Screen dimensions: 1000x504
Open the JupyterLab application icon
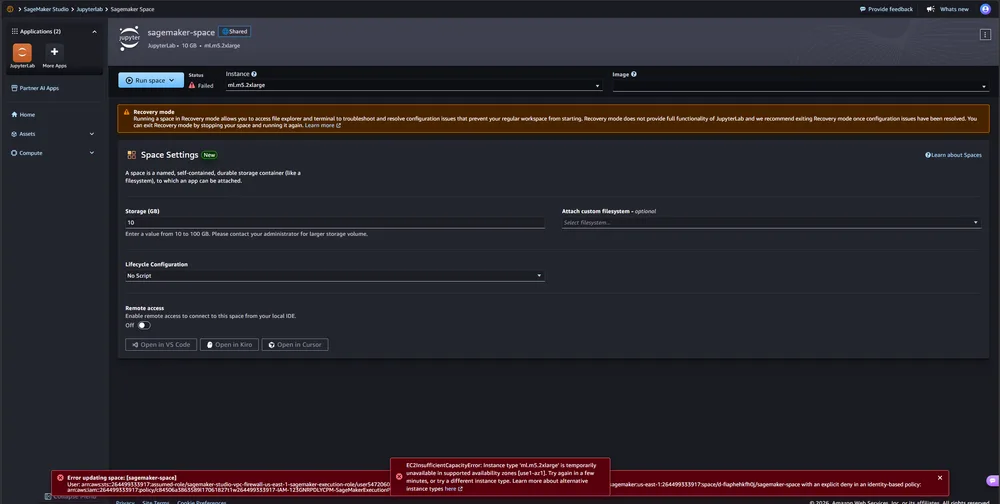pyautogui.click(x=22, y=53)
